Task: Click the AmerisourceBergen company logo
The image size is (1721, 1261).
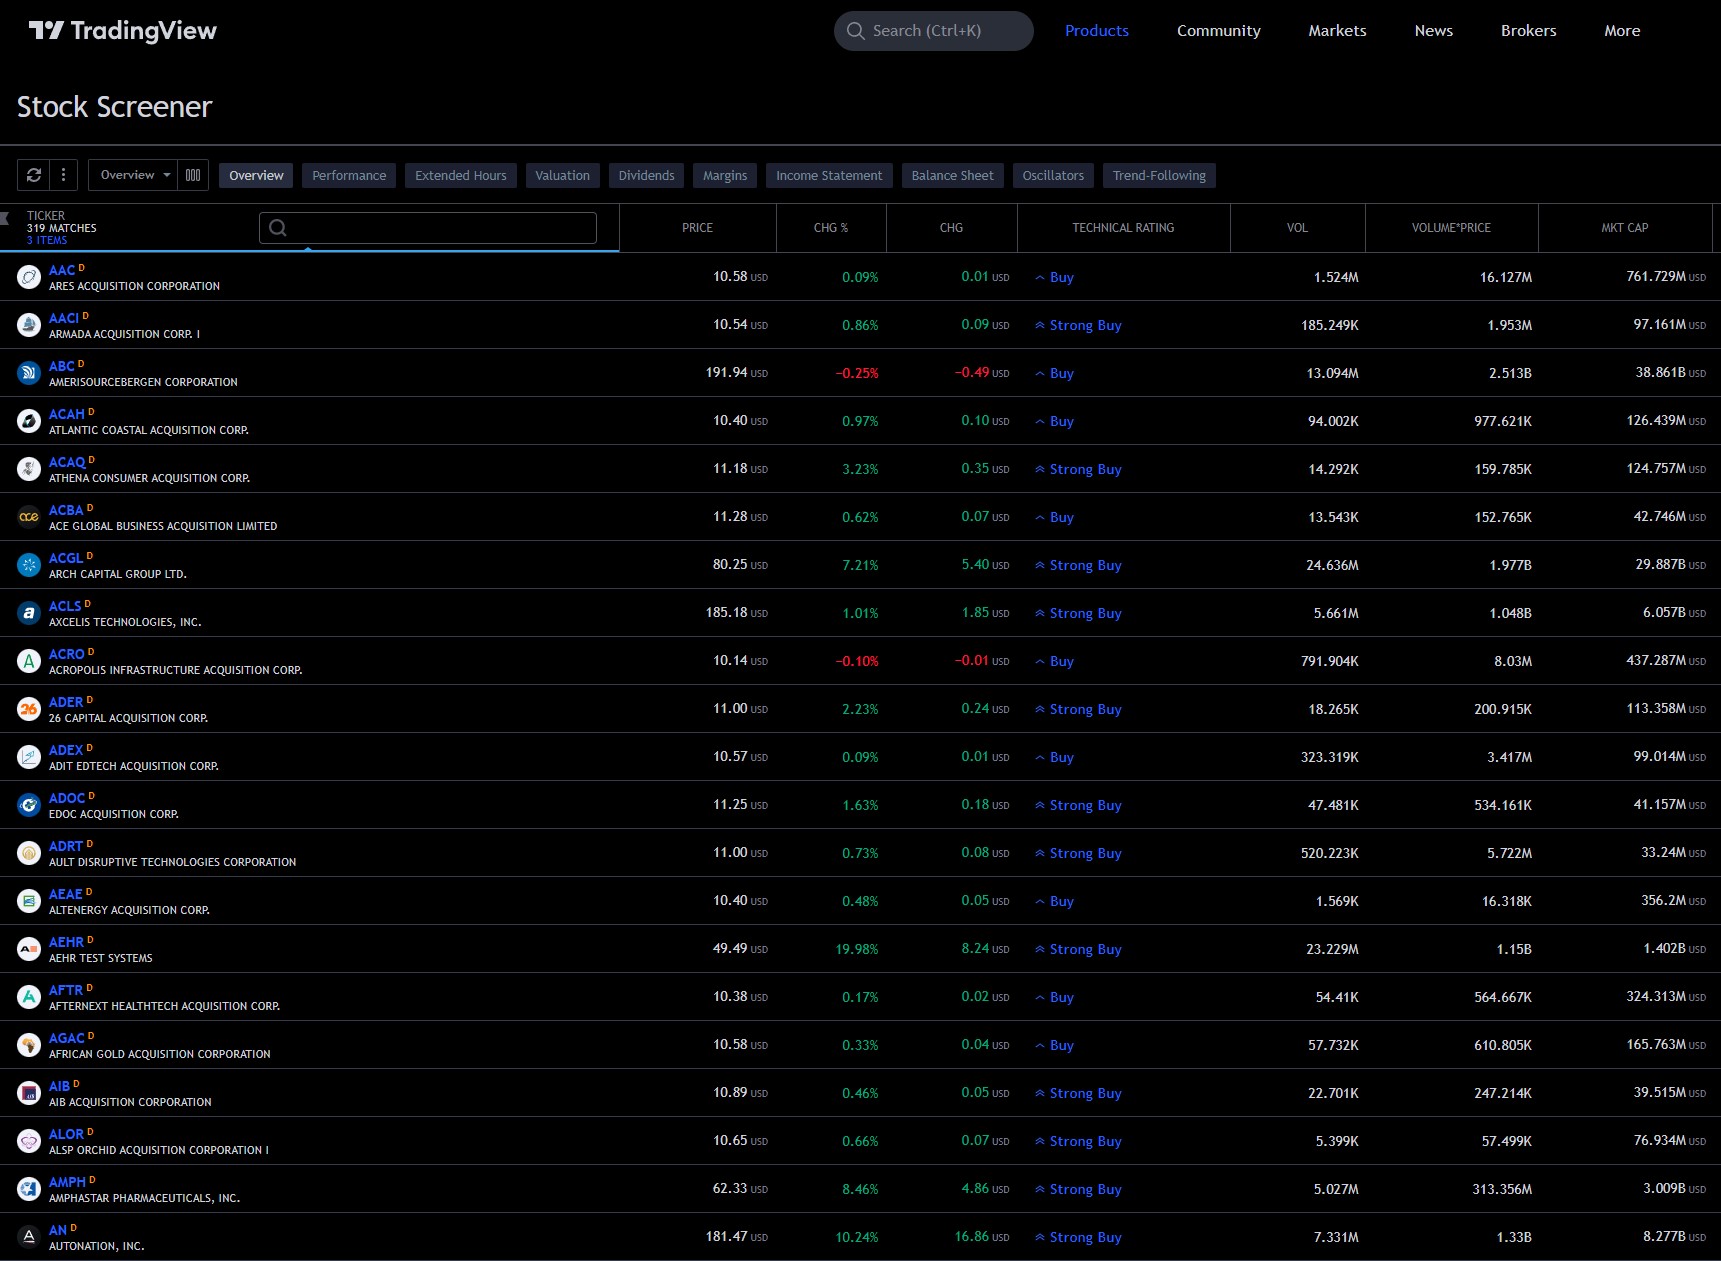Action: [28, 373]
